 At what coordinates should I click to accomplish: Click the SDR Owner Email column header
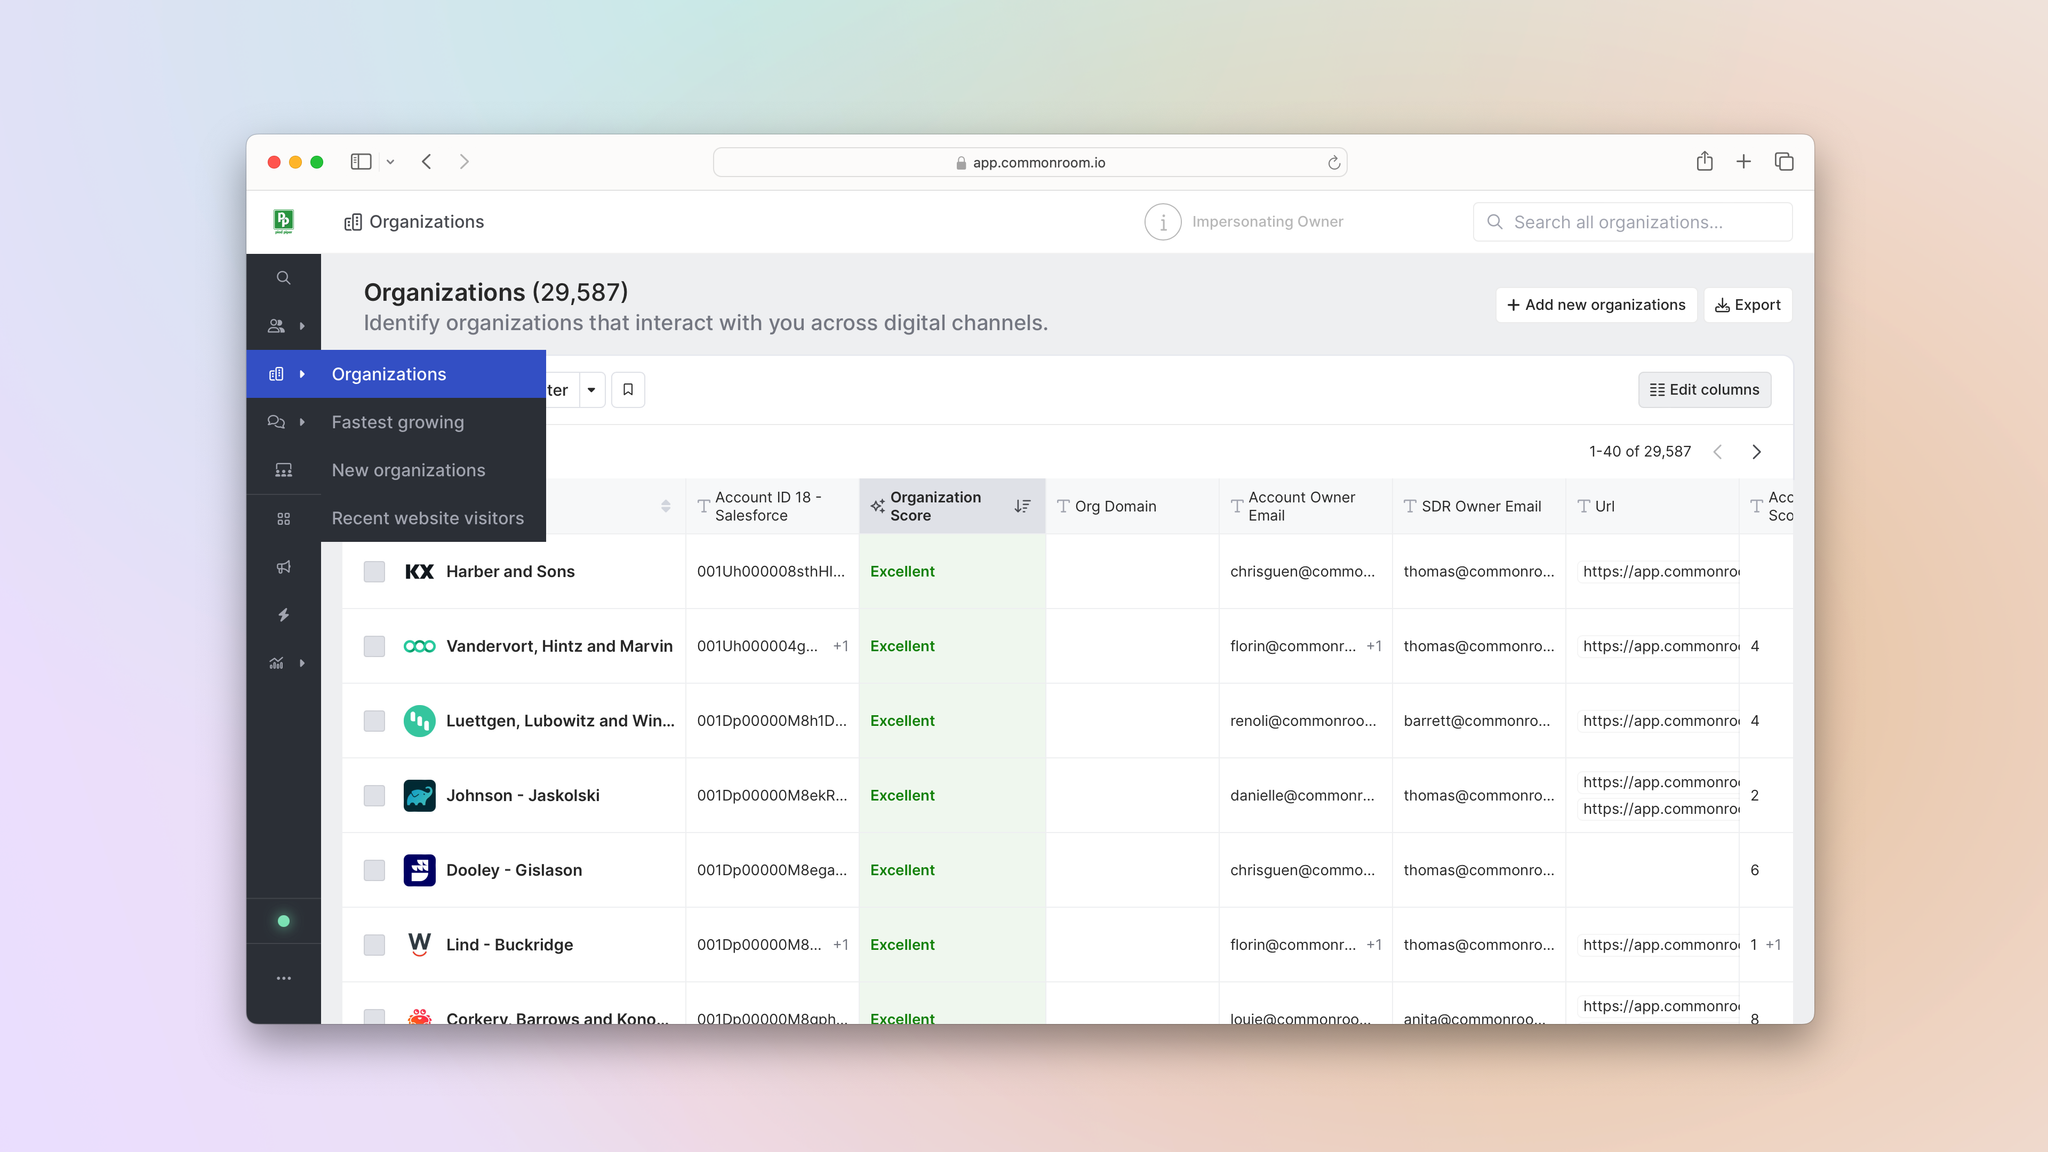(1479, 506)
